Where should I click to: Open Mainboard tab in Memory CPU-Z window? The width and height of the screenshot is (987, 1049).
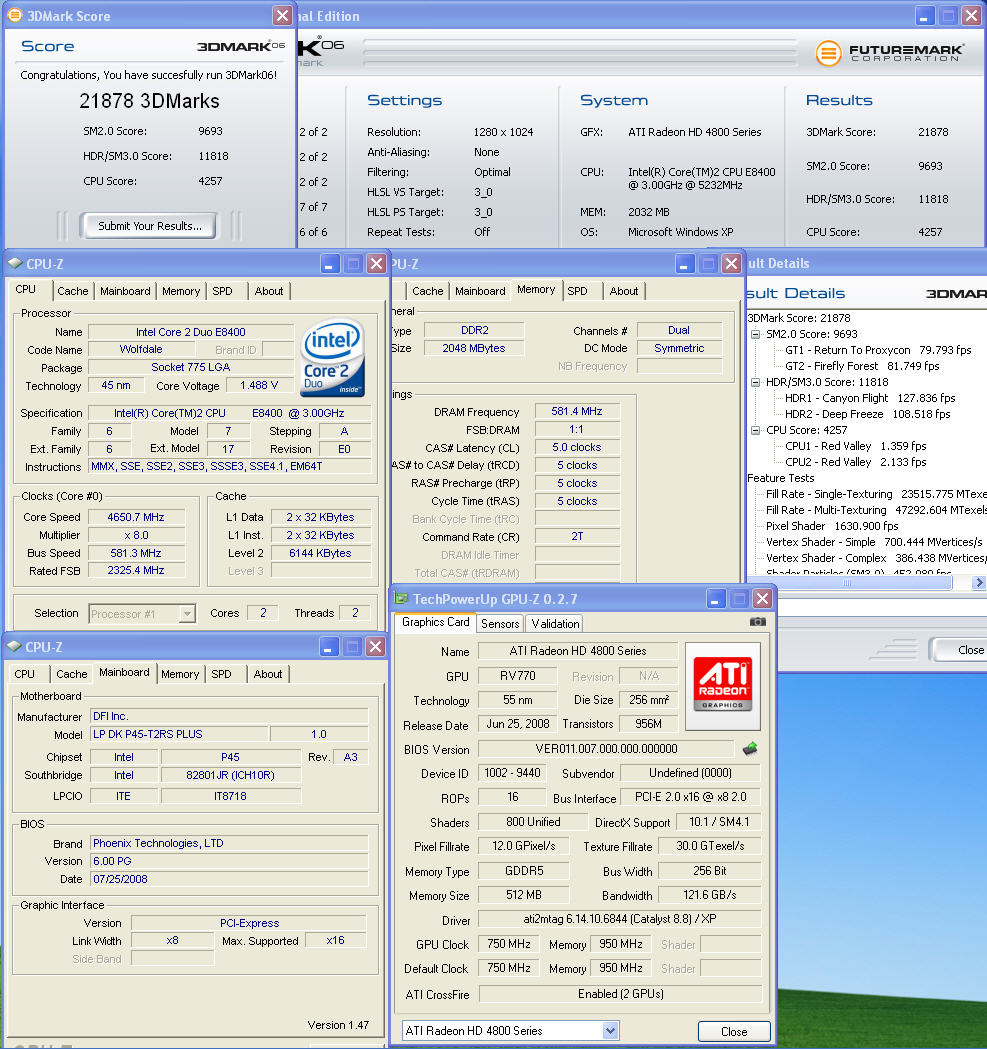coord(480,291)
